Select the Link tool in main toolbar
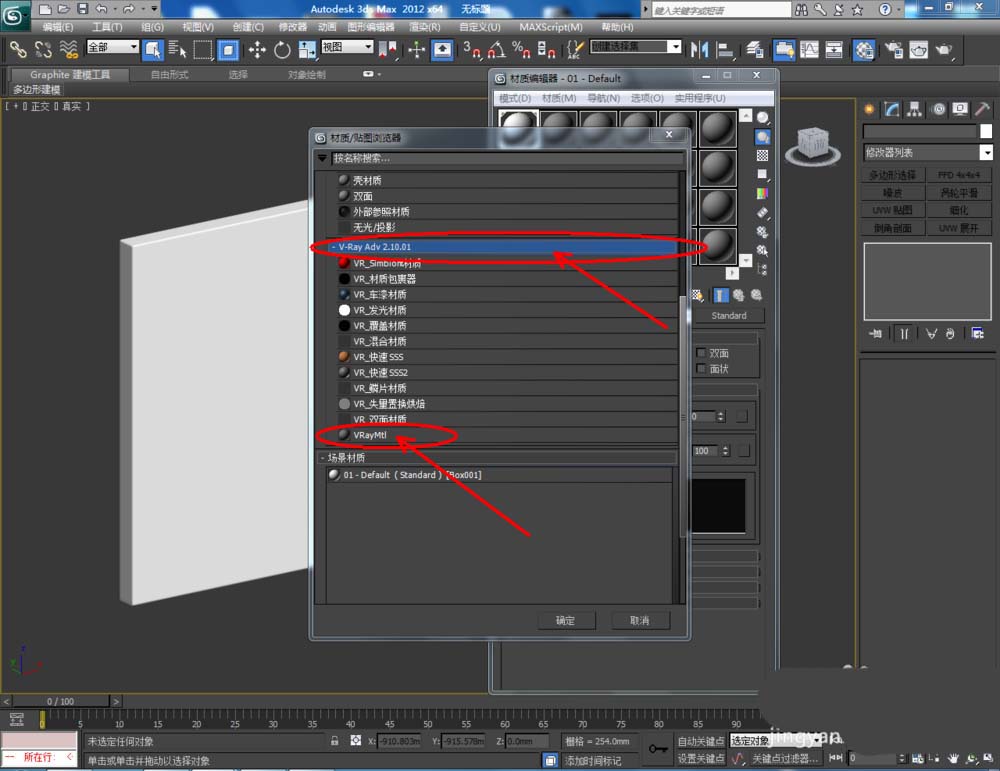The height and width of the screenshot is (771, 1000). point(18,50)
